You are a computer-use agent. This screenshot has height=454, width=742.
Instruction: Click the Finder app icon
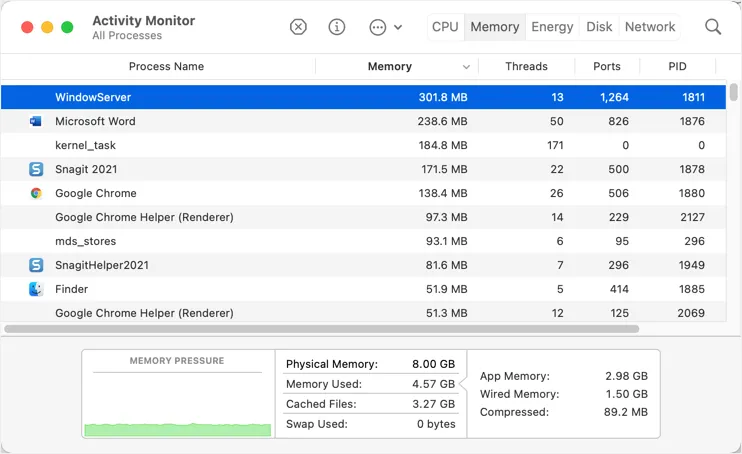[x=36, y=289]
